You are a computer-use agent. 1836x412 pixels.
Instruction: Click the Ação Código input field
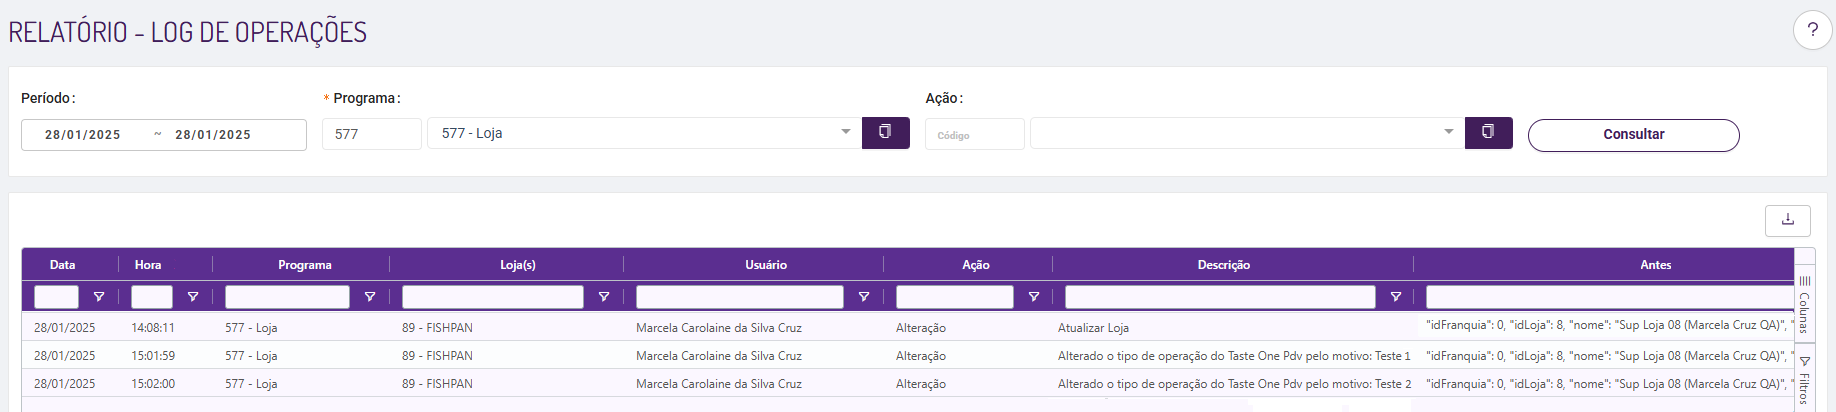pos(974,134)
